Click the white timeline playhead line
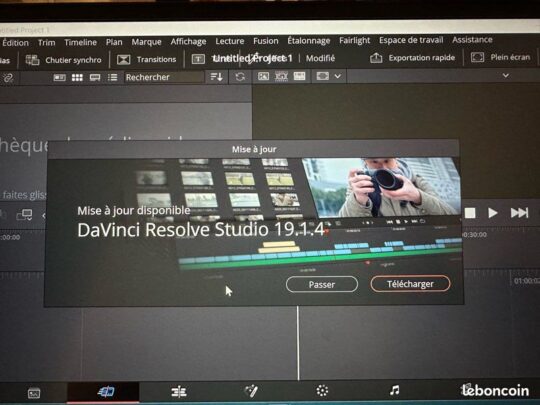 (x=298, y=343)
